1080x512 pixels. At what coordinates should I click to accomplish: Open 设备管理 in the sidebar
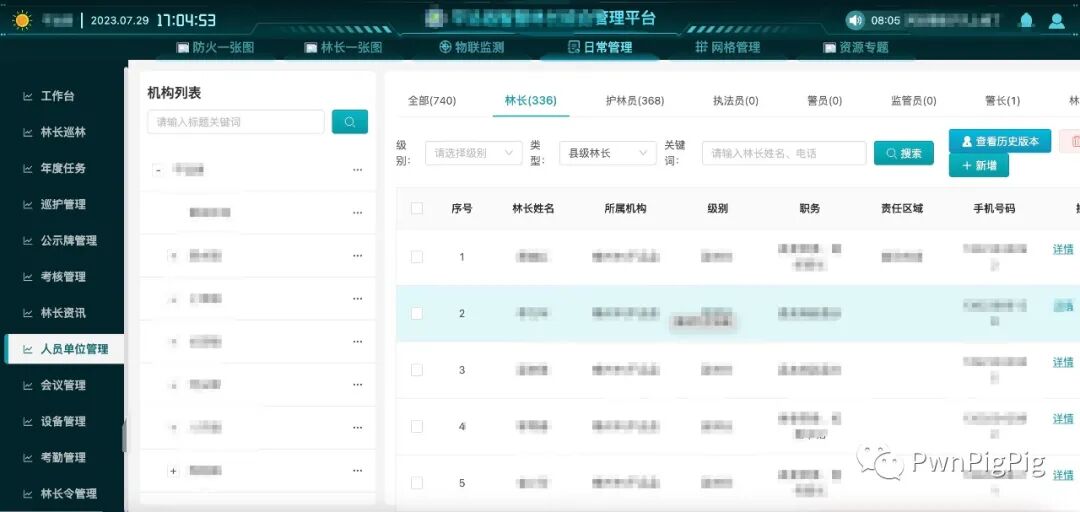(x=63, y=422)
